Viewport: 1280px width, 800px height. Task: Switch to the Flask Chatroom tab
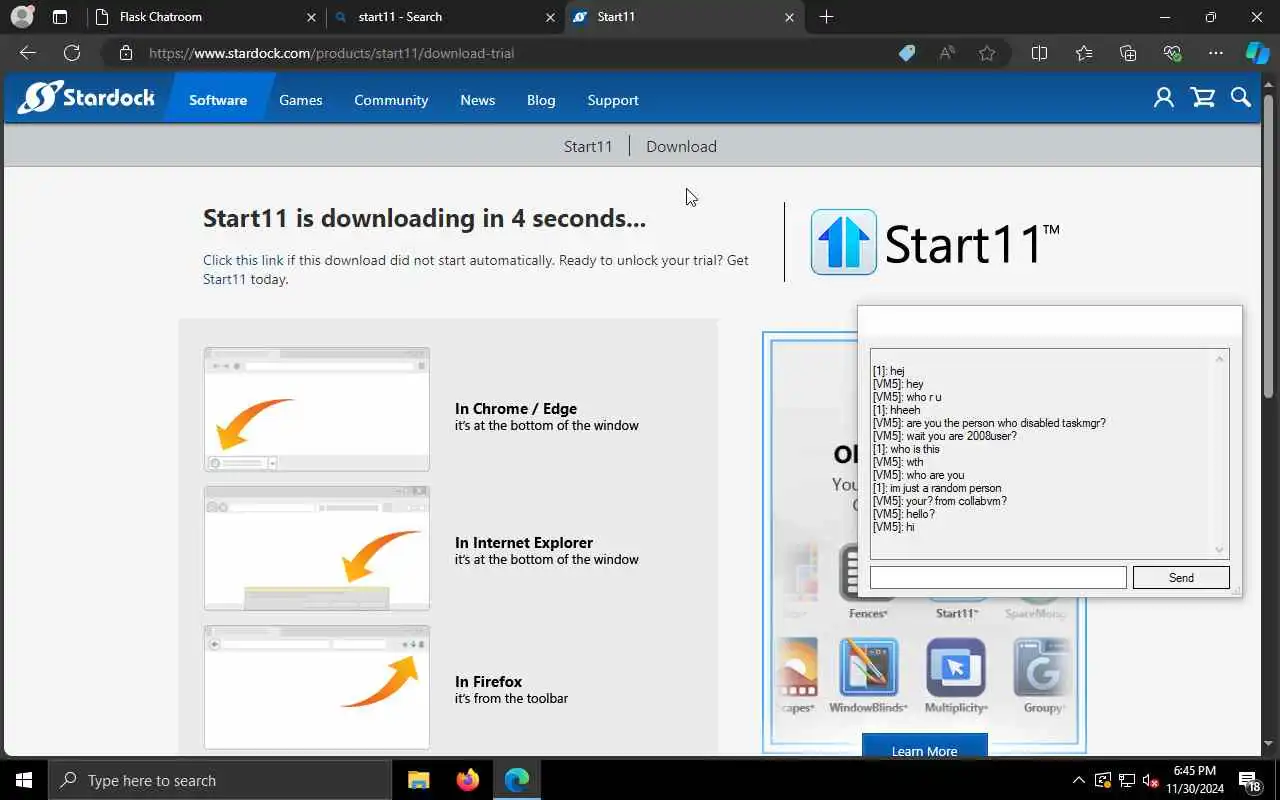tap(205, 17)
